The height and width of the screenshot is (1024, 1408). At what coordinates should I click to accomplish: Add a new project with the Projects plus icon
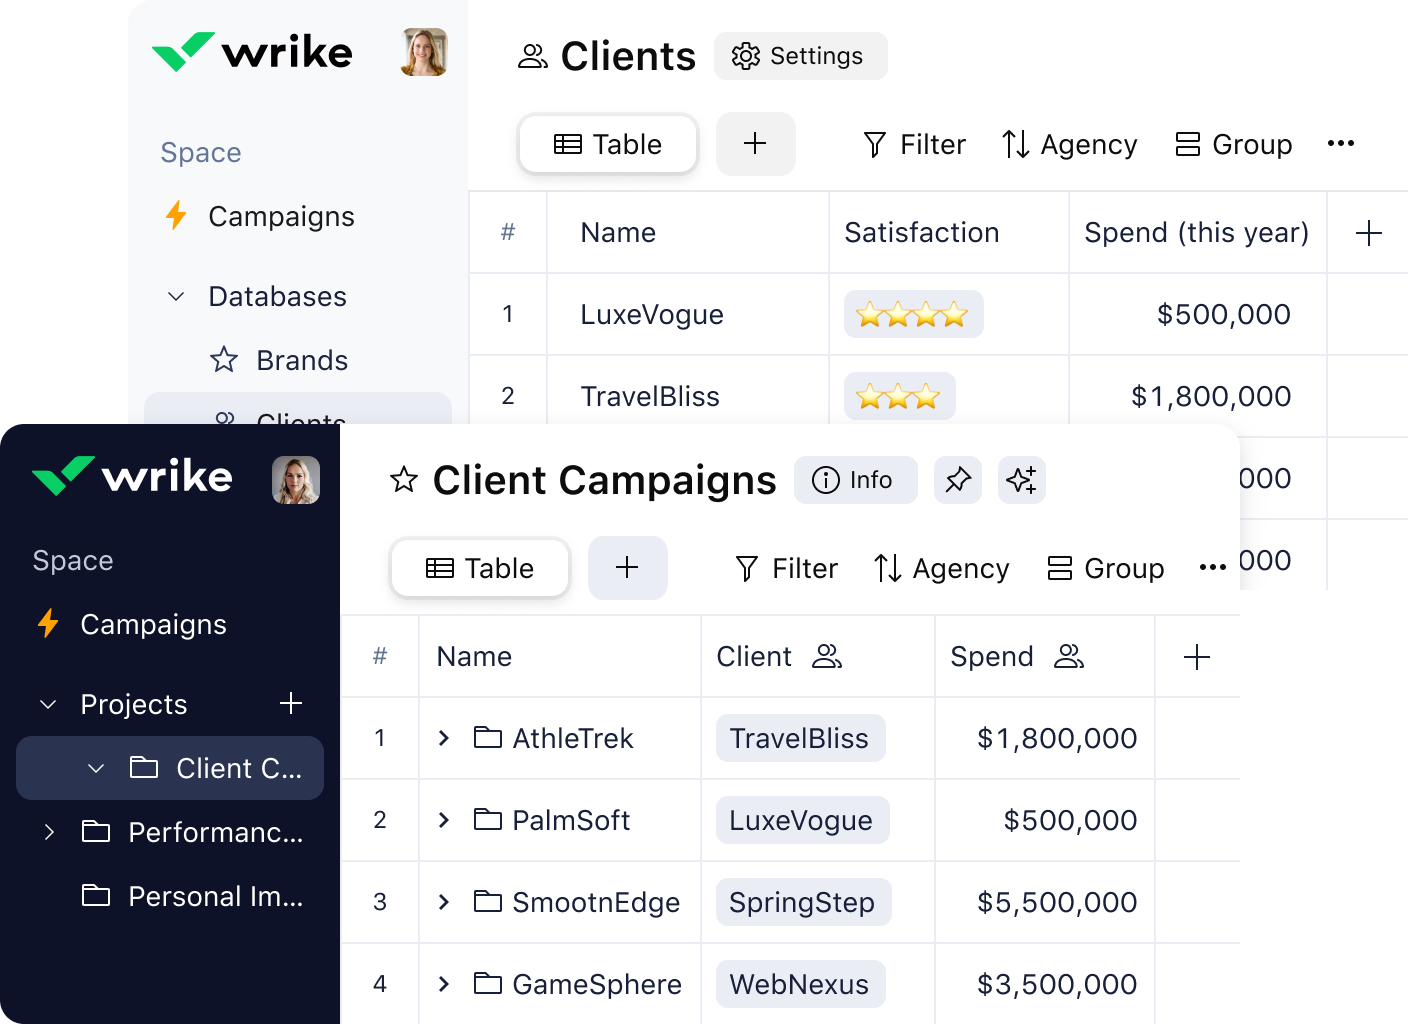[291, 704]
